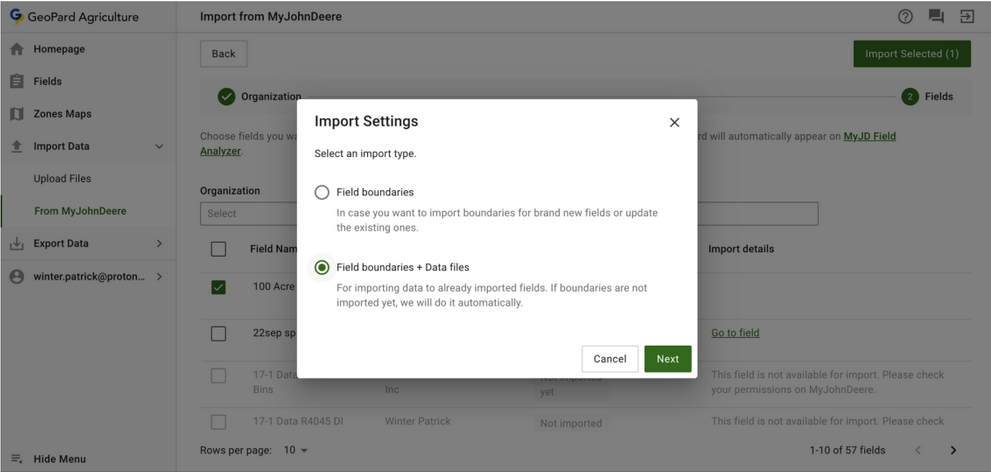Click the Hide Menu icon
Viewport: 991px width, 472px height.
(x=16, y=459)
